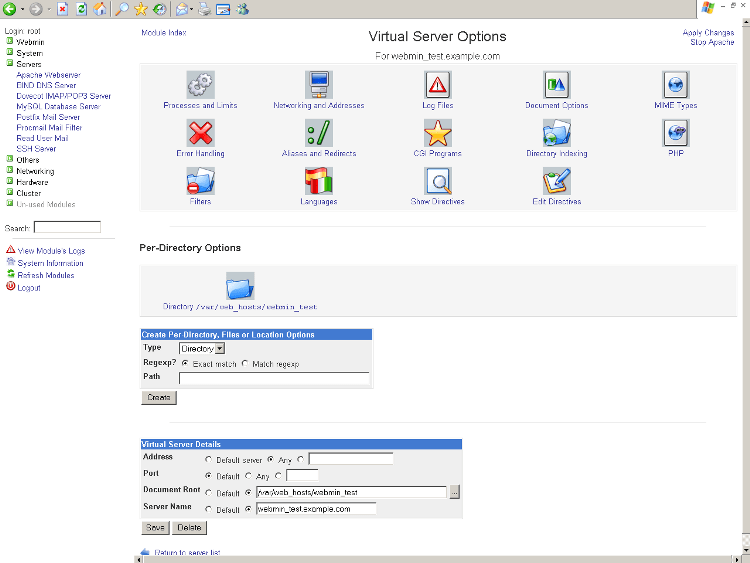Screen dimensions: 750x563
Task: Click browser Refresh button
Action: pos(81,9)
